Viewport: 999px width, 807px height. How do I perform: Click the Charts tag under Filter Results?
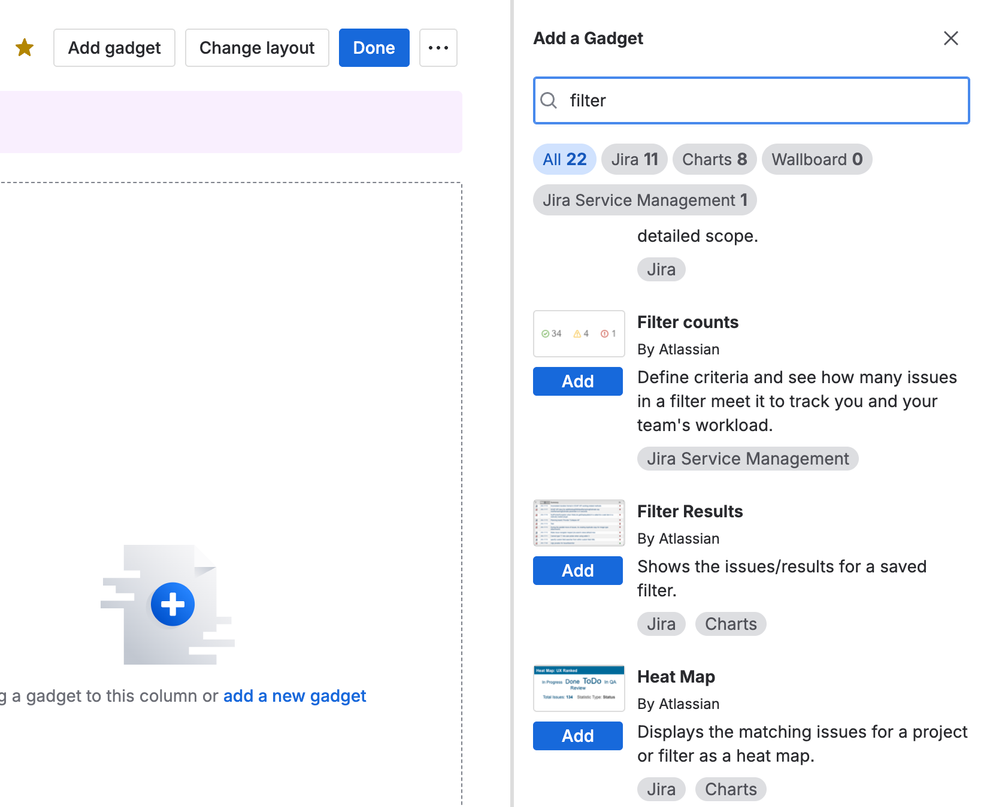tap(731, 624)
